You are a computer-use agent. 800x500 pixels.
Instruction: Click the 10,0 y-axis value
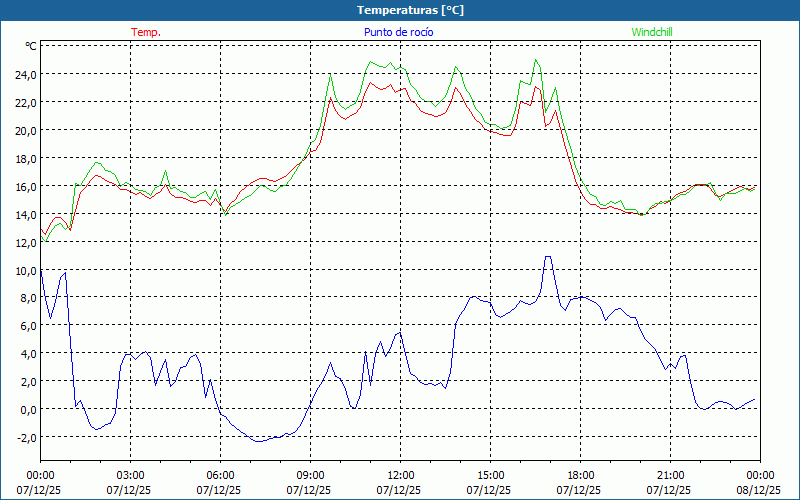tap(24, 270)
